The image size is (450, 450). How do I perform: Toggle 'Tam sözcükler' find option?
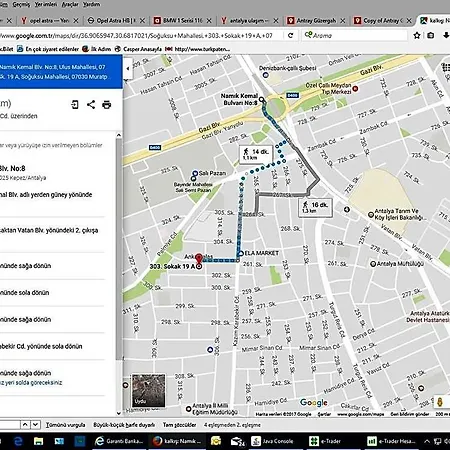point(179,425)
